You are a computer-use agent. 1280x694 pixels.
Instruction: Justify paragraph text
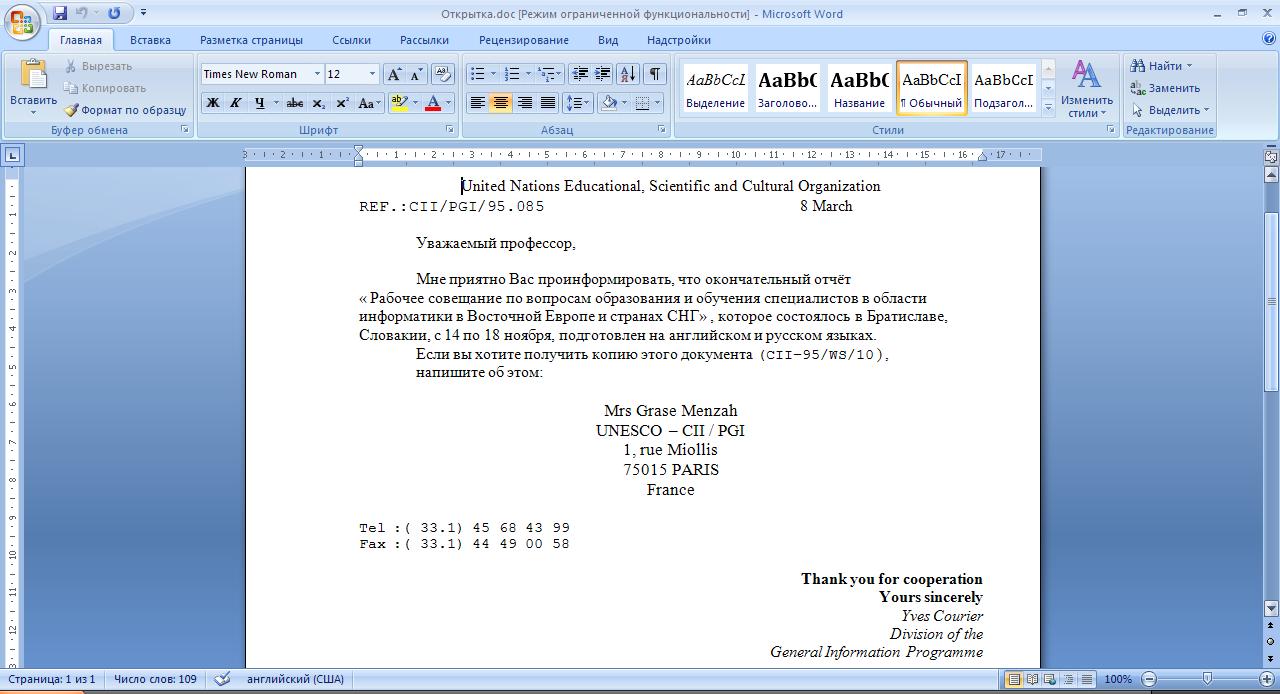click(547, 103)
